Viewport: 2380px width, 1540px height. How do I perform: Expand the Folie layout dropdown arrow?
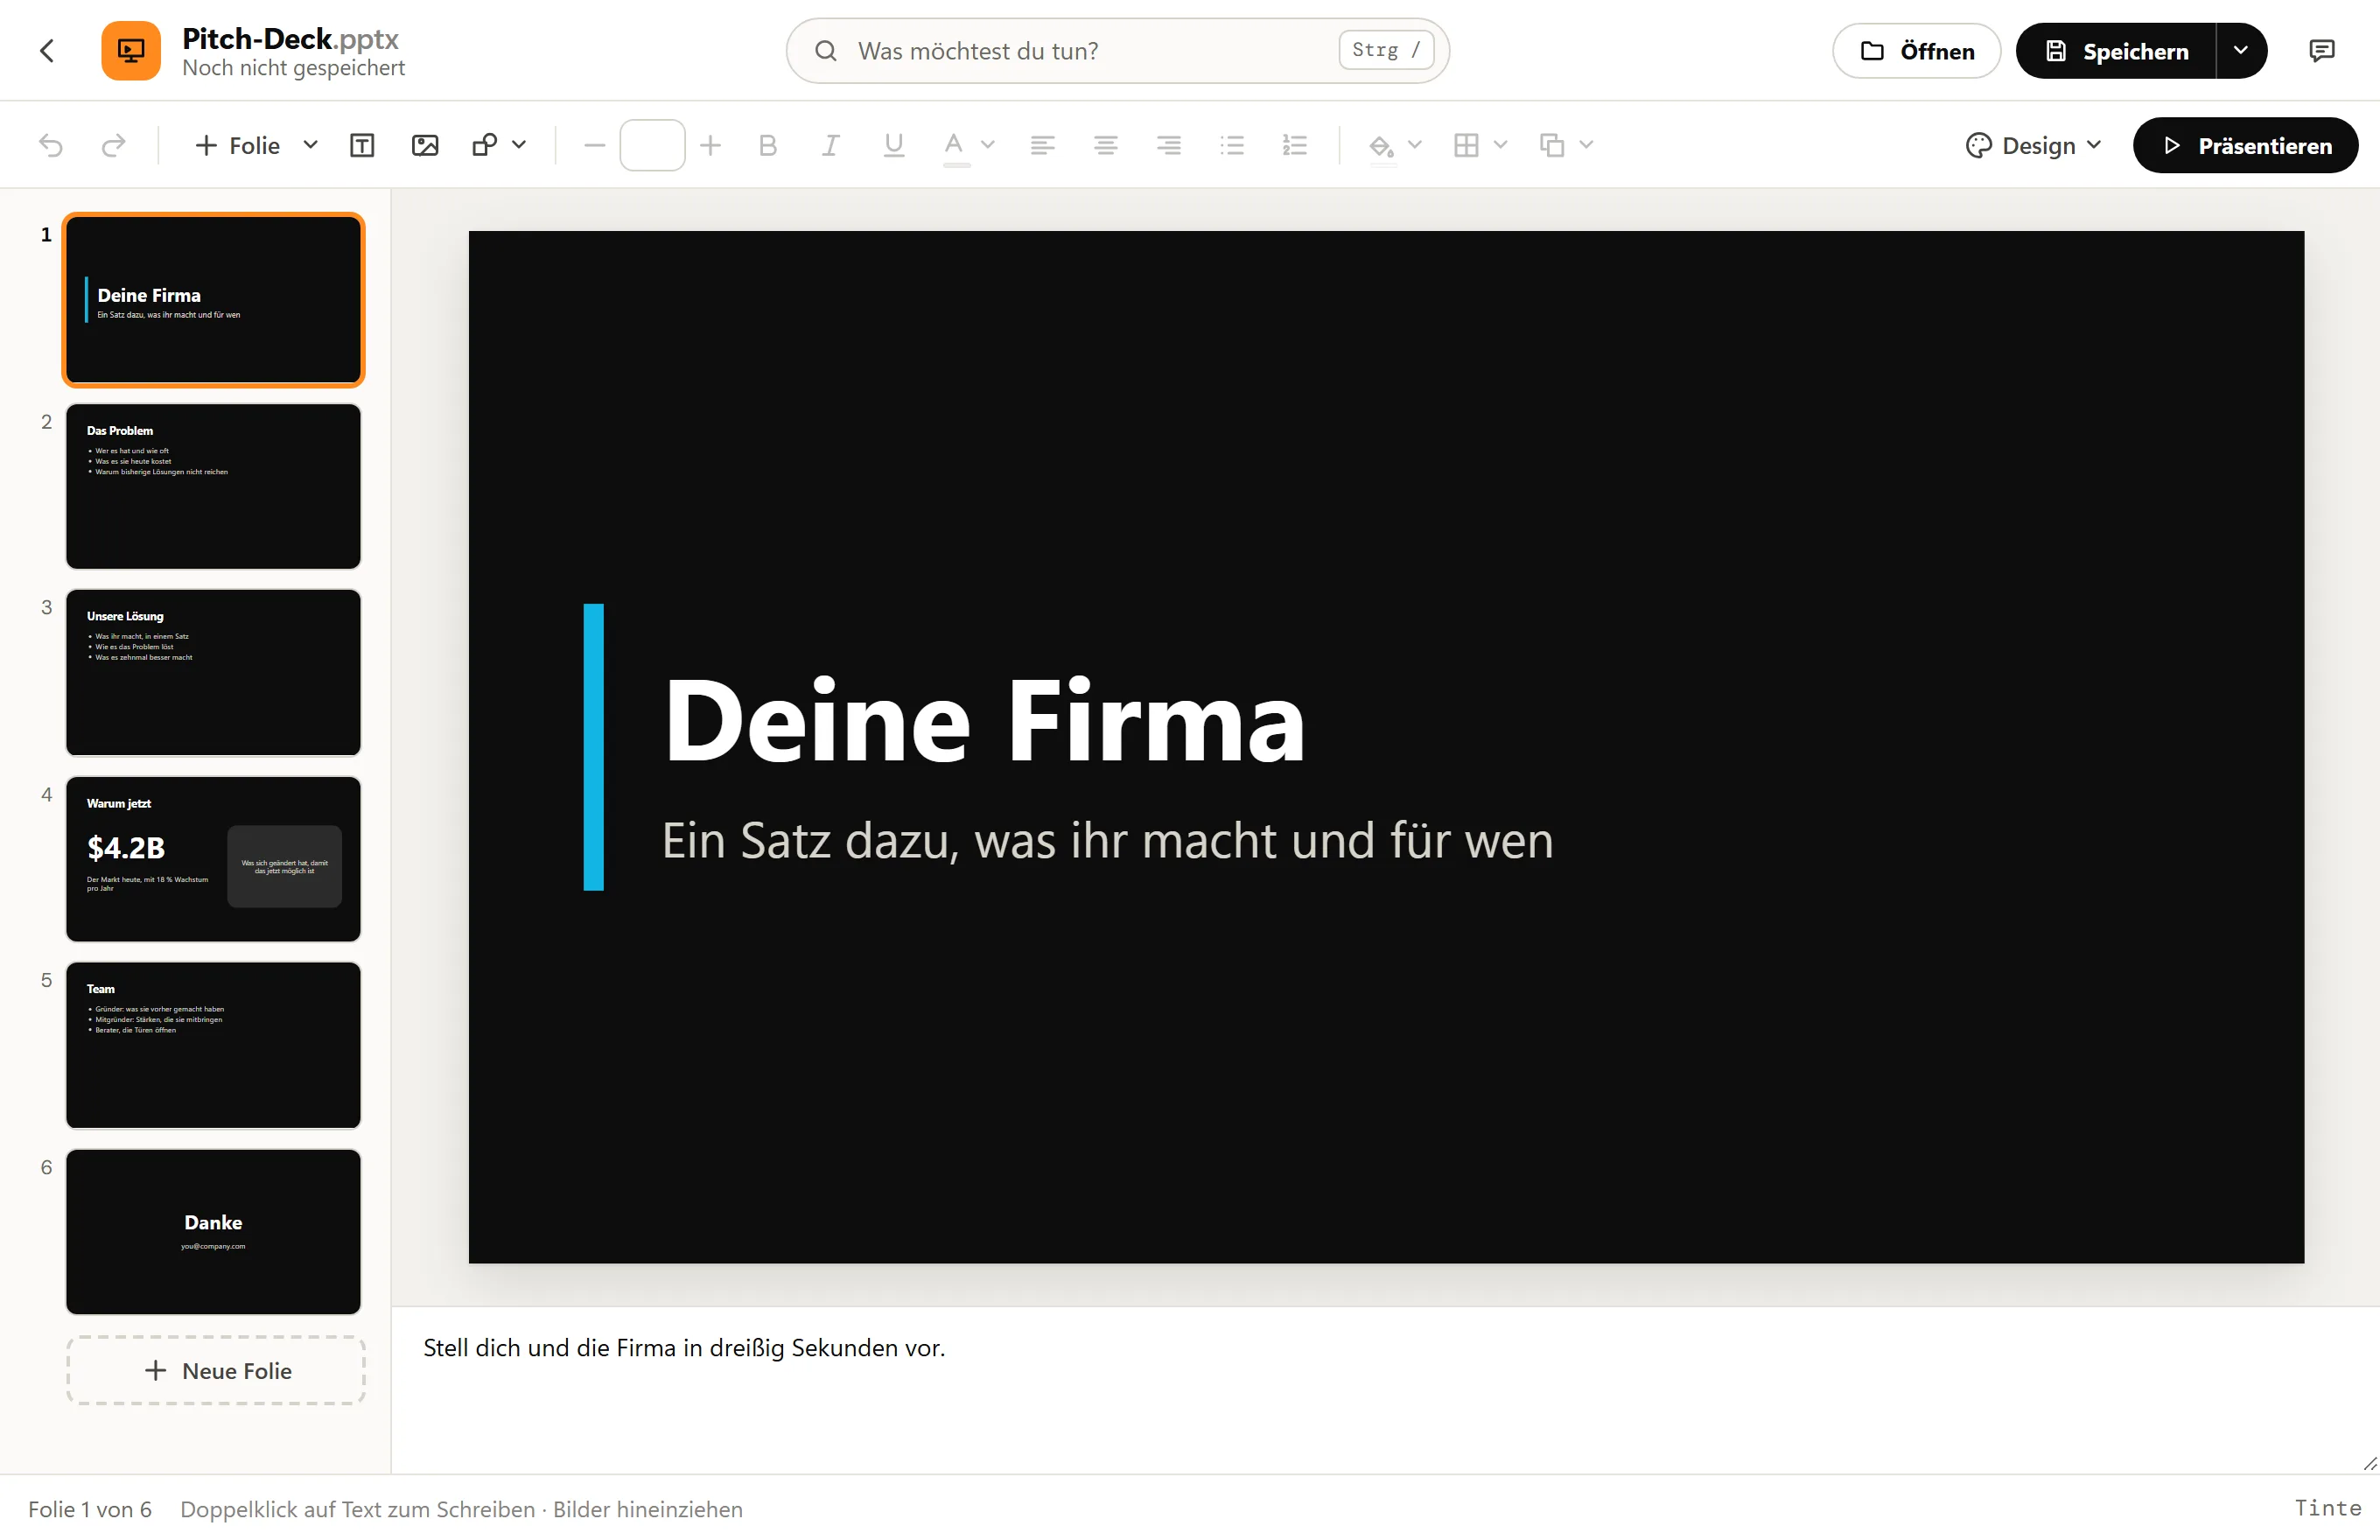tap(311, 146)
